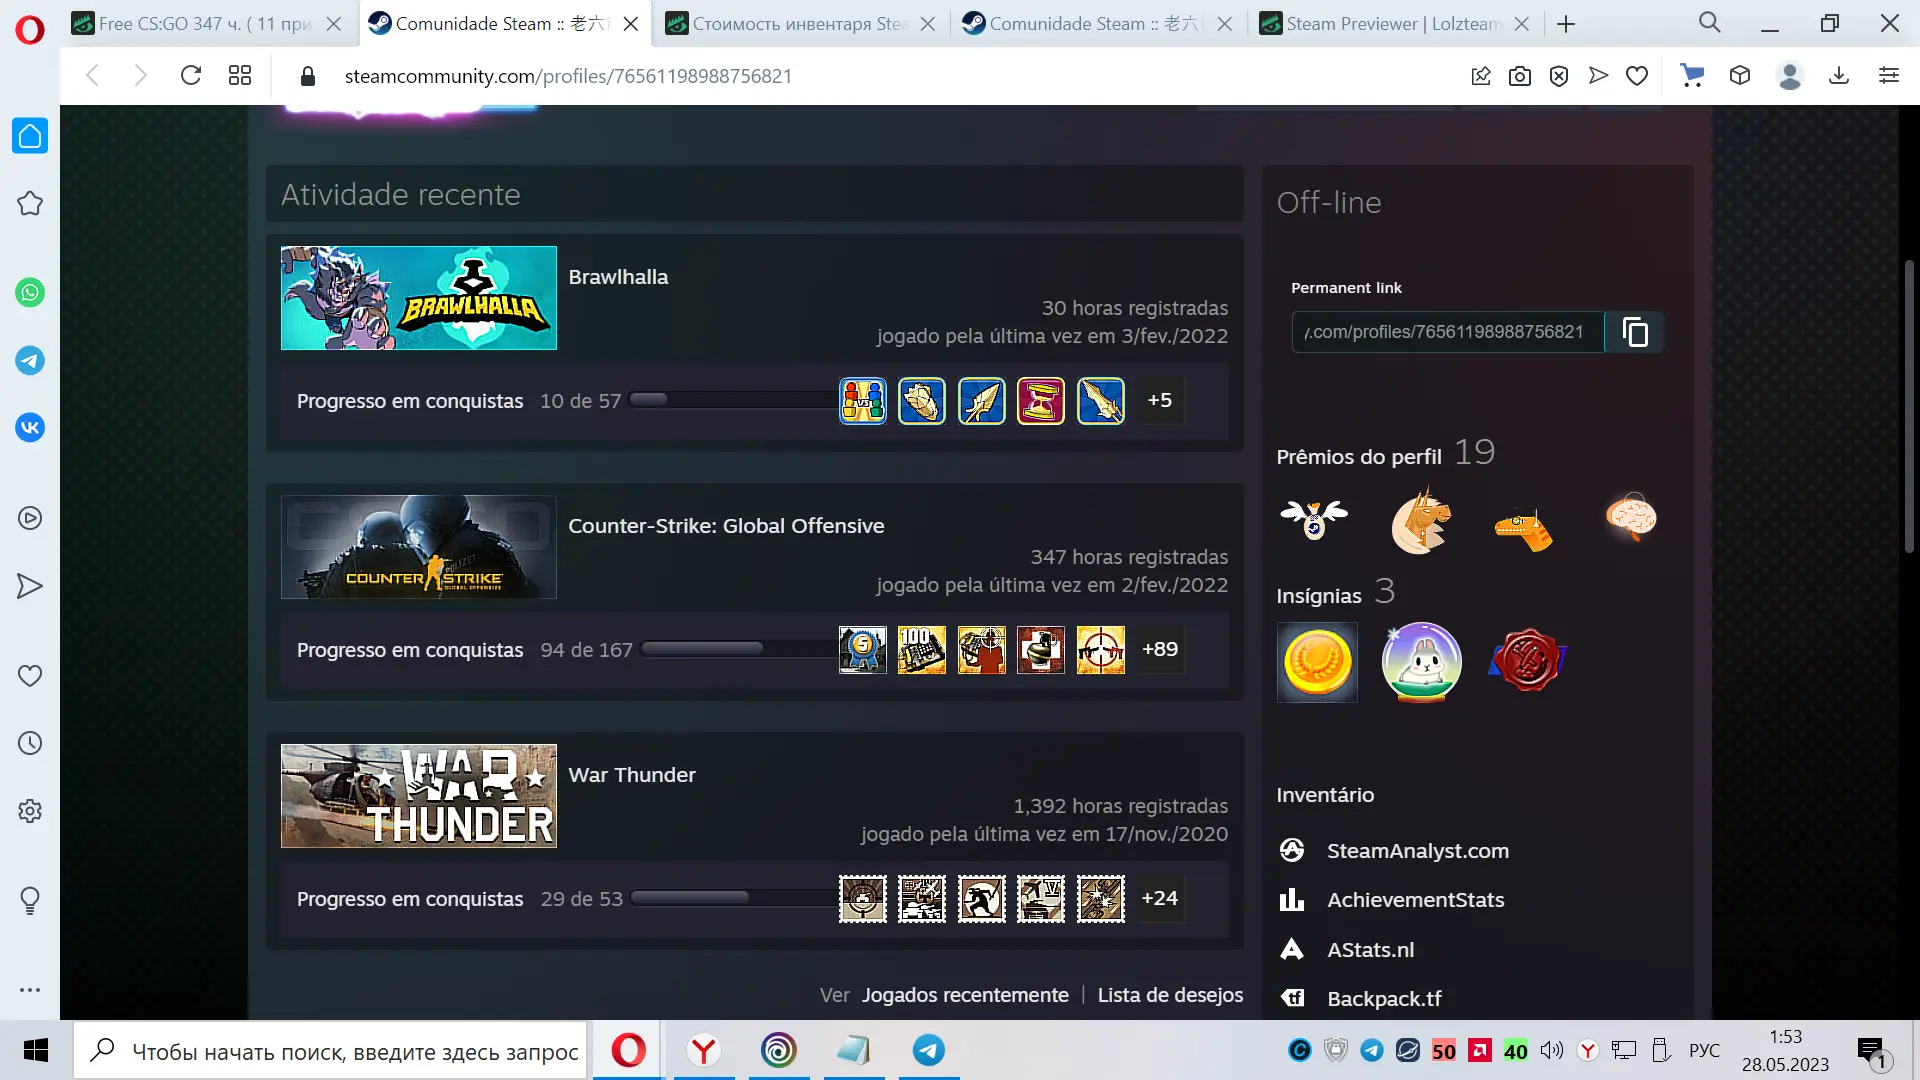
Task: Open extensions cube icon
Action: pyautogui.click(x=1740, y=76)
